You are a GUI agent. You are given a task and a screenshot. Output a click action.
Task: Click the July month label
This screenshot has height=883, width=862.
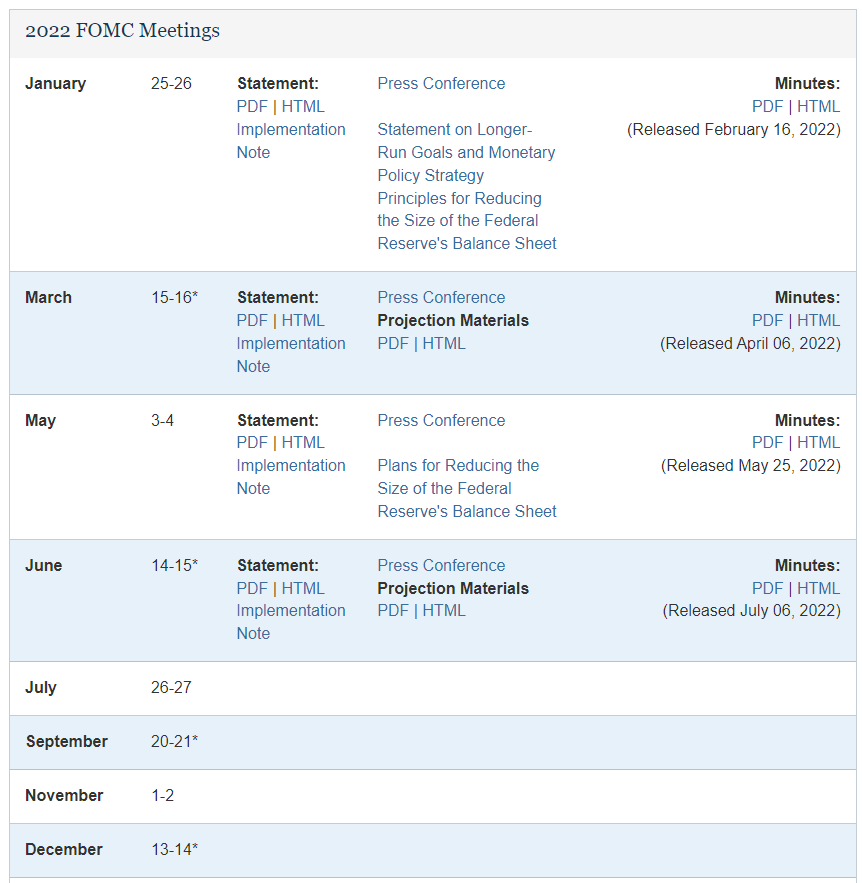pos(41,688)
